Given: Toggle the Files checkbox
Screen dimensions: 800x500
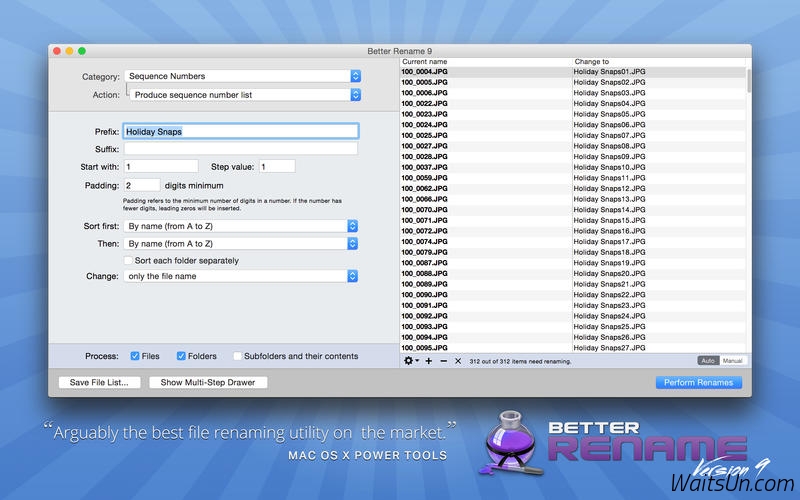Looking at the screenshot, I should [135, 356].
